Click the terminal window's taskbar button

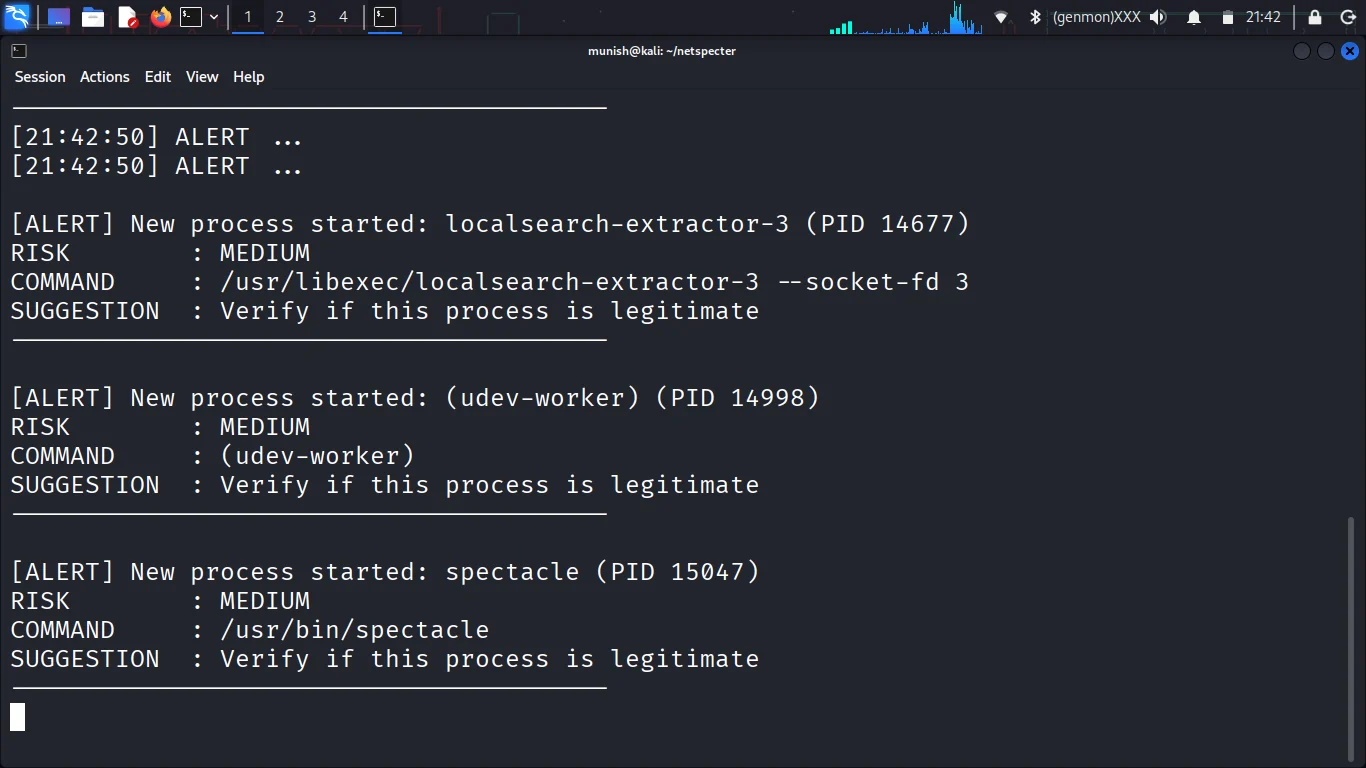coord(385,17)
